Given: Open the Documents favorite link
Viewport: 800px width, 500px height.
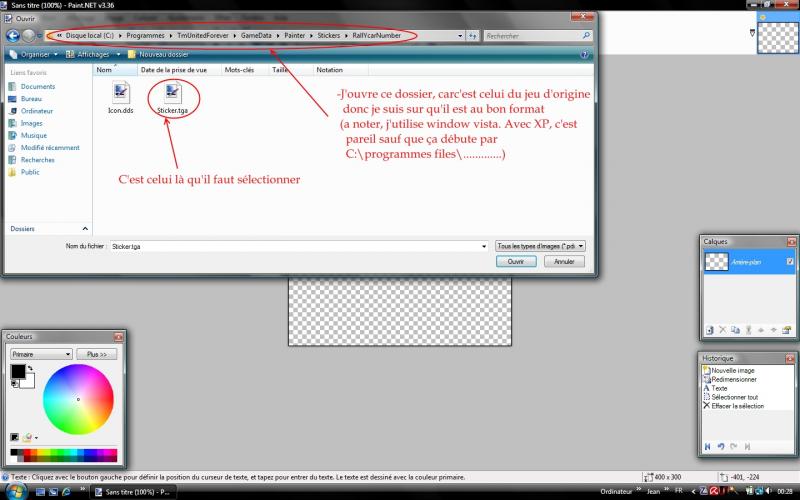Looking at the screenshot, I should 38,87.
